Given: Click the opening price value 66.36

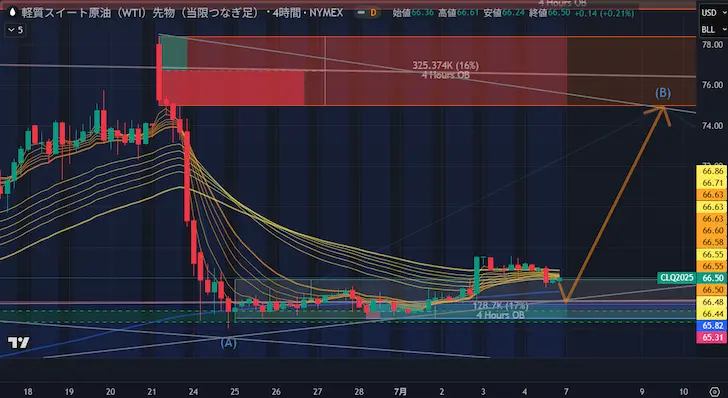Looking at the screenshot, I should (x=422, y=13).
